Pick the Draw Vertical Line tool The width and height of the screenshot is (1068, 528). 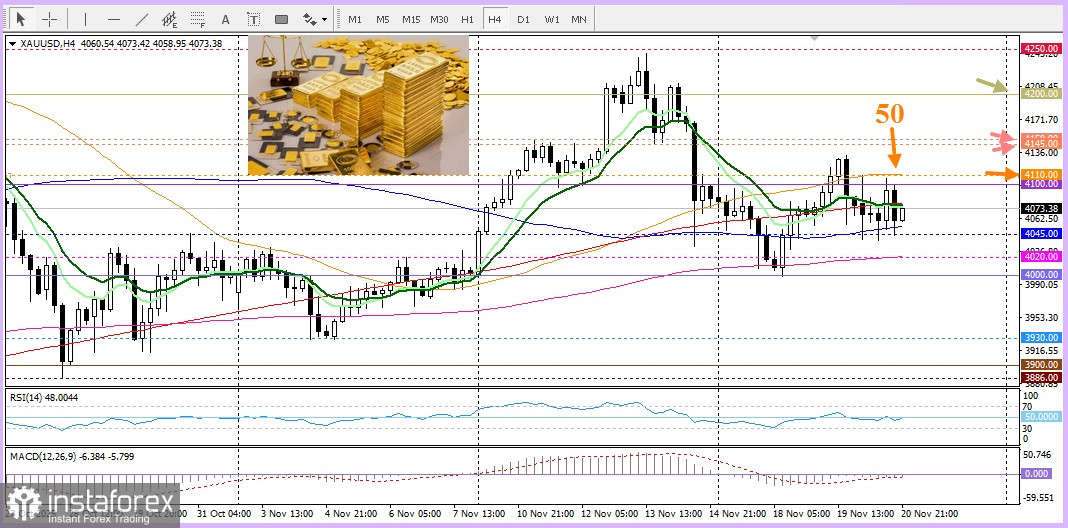point(85,19)
